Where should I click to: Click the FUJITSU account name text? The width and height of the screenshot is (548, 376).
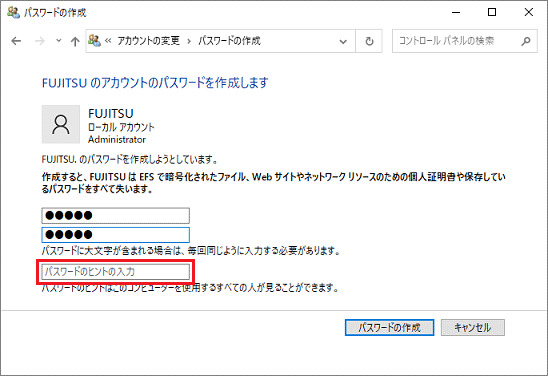pyautogui.click(x=111, y=114)
